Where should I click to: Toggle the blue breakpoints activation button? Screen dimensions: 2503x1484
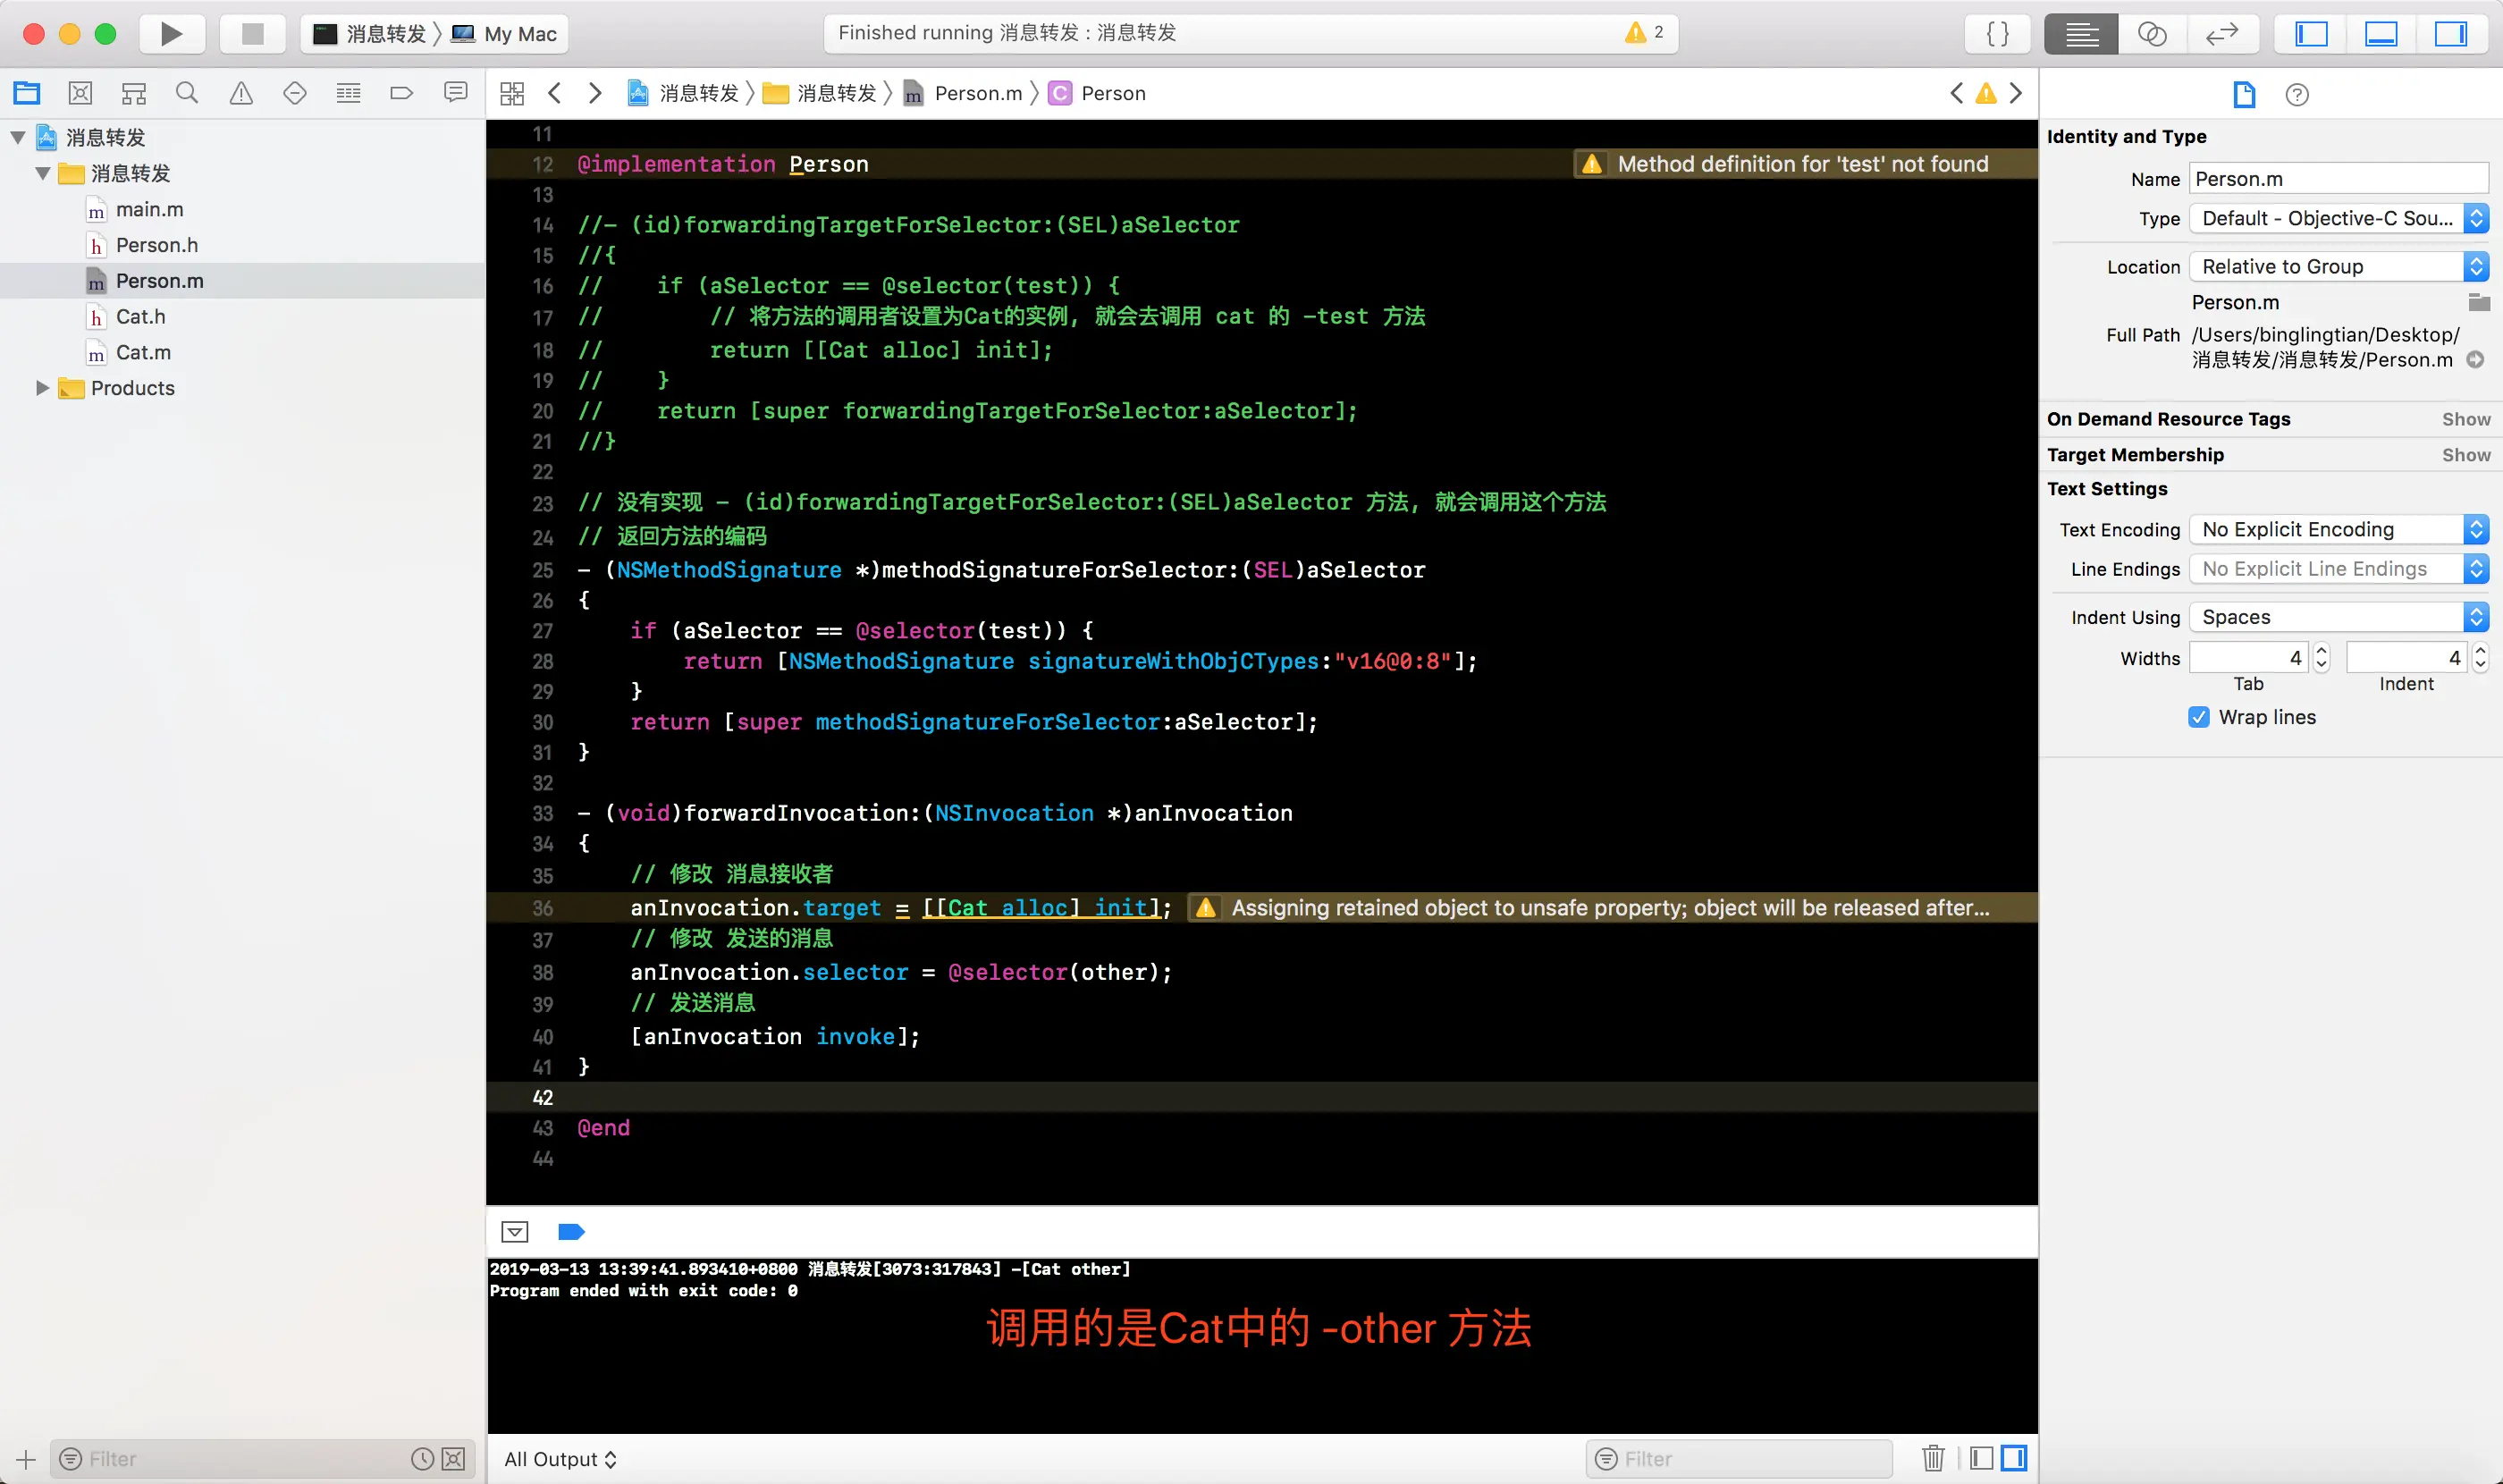[571, 1232]
